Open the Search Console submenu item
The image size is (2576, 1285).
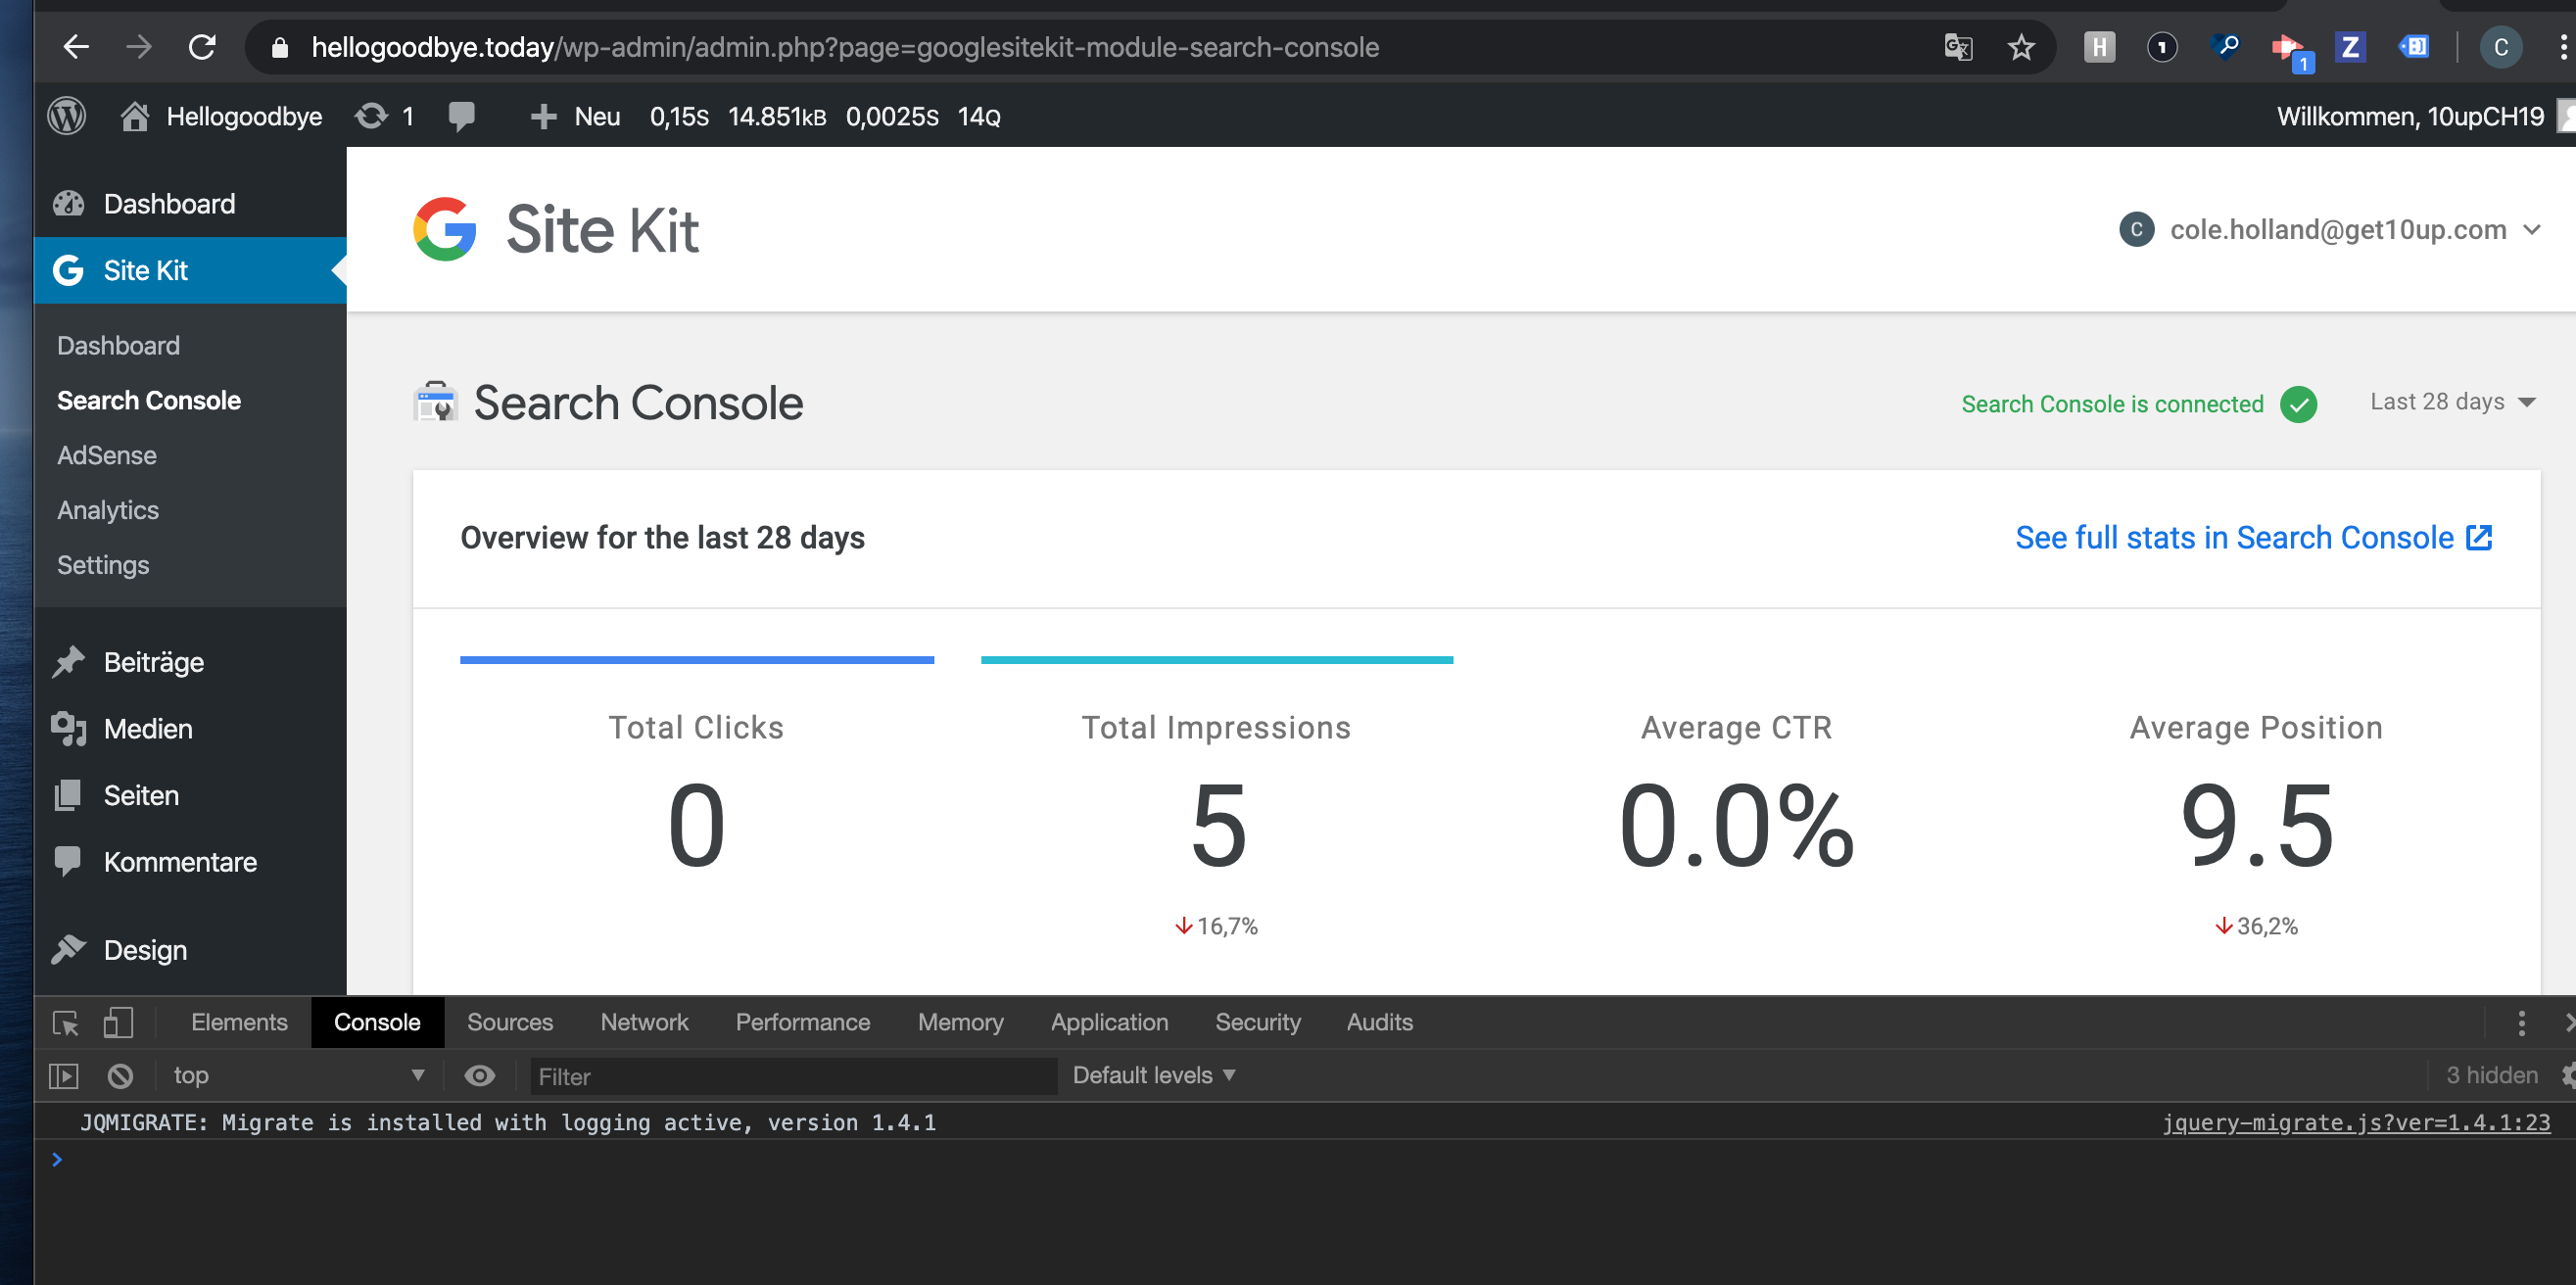(149, 400)
